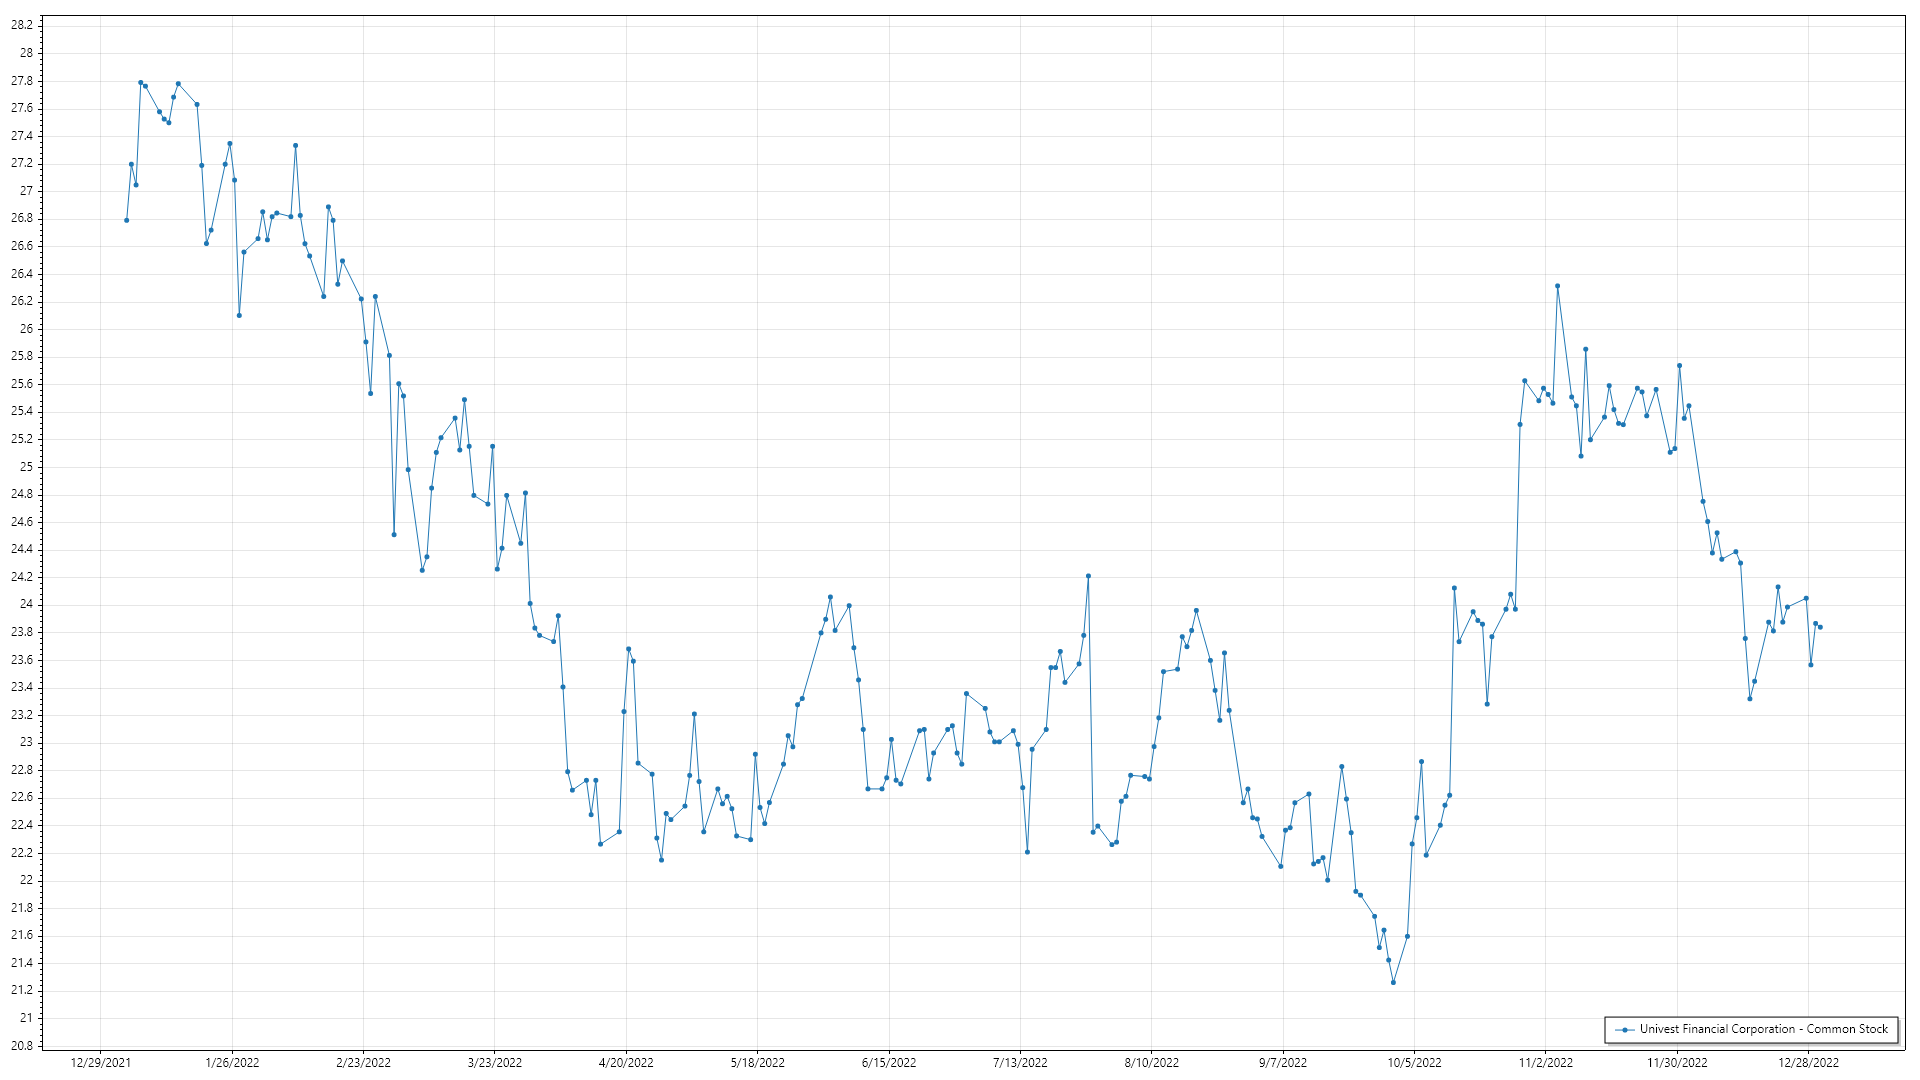The height and width of the screenshot is (1080, 1920).
Task: Click the 26.4 y-axis value label
Action: (21, 274)
